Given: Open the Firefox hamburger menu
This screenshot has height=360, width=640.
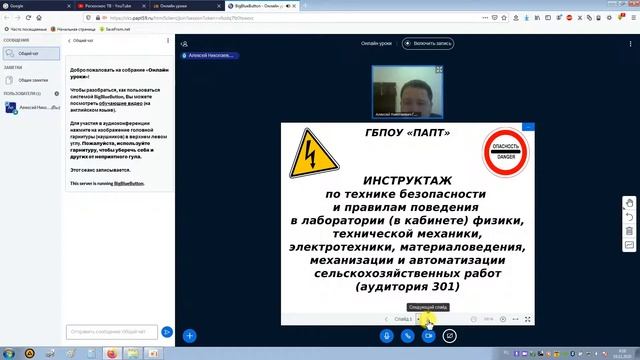Looking at the screenshot, I should 634,18.
